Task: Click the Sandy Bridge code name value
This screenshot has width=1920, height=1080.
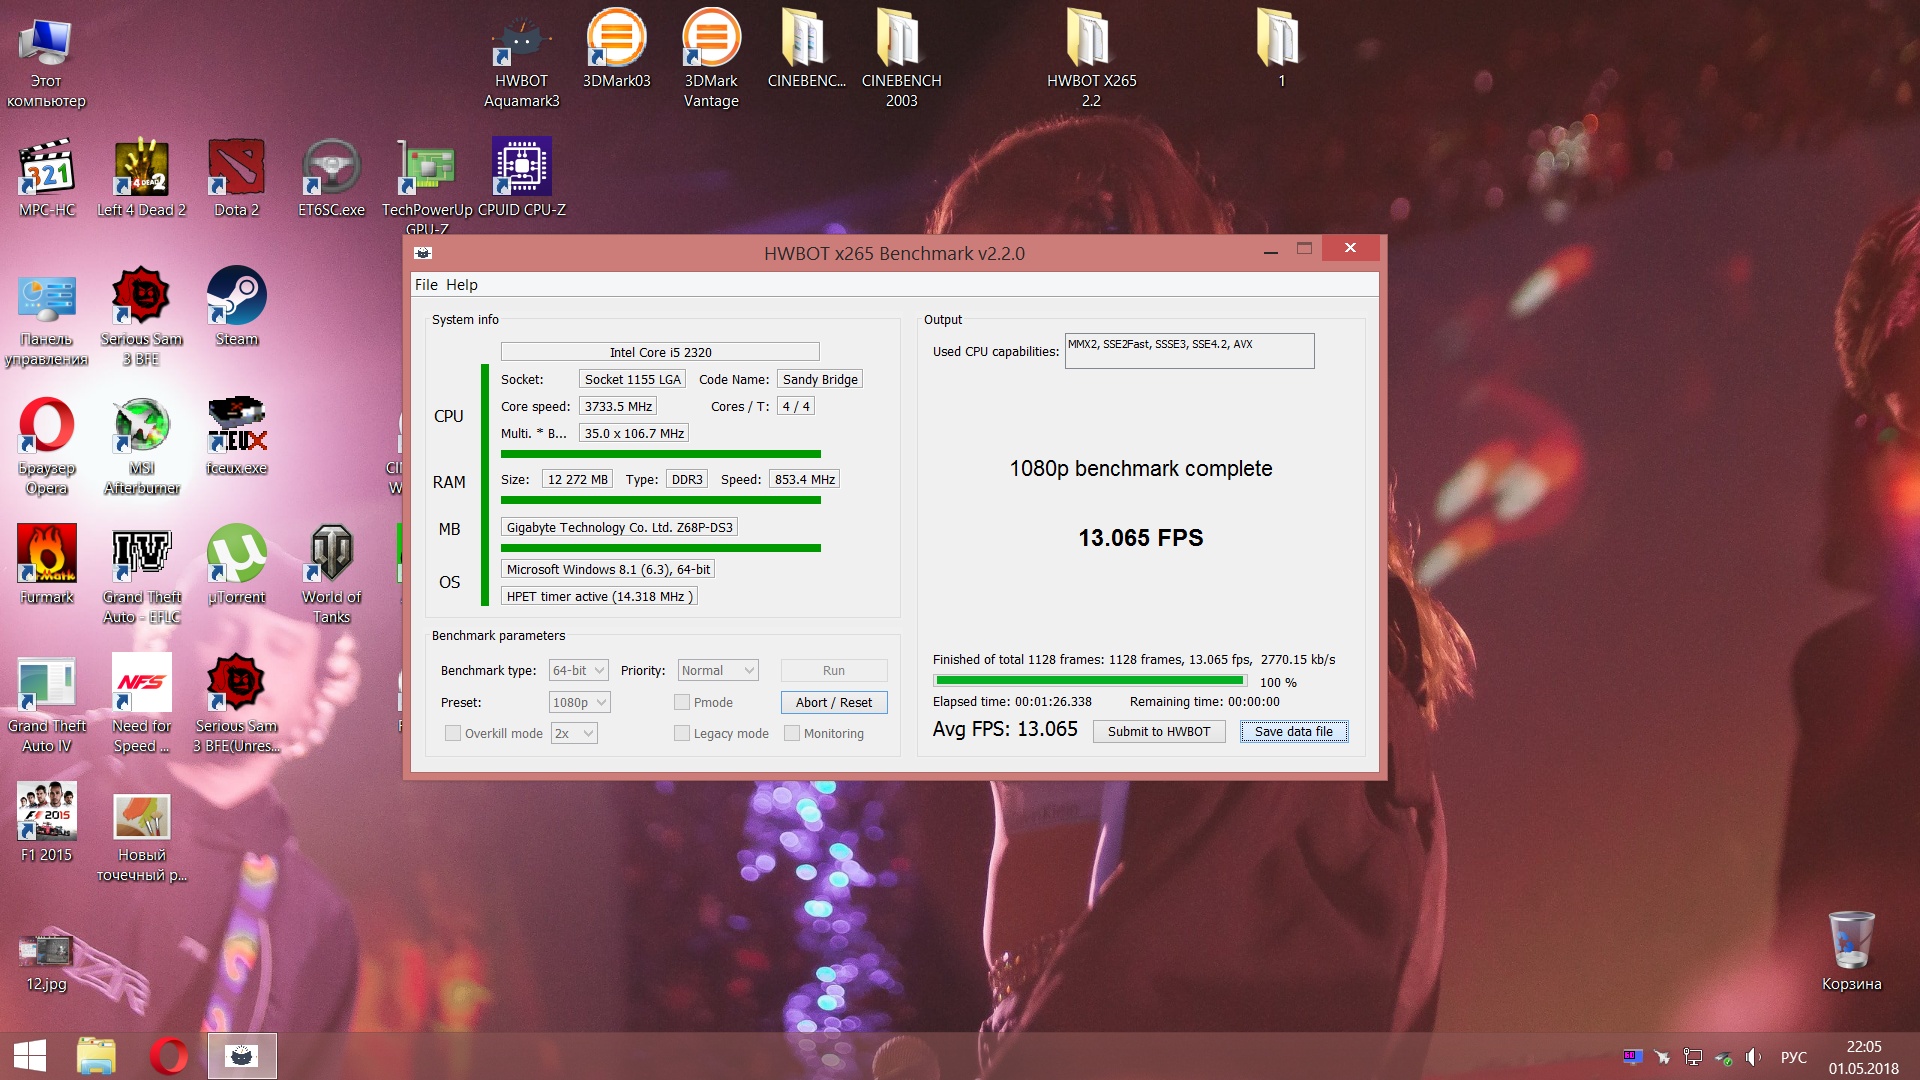Action: tap(820, 379)
